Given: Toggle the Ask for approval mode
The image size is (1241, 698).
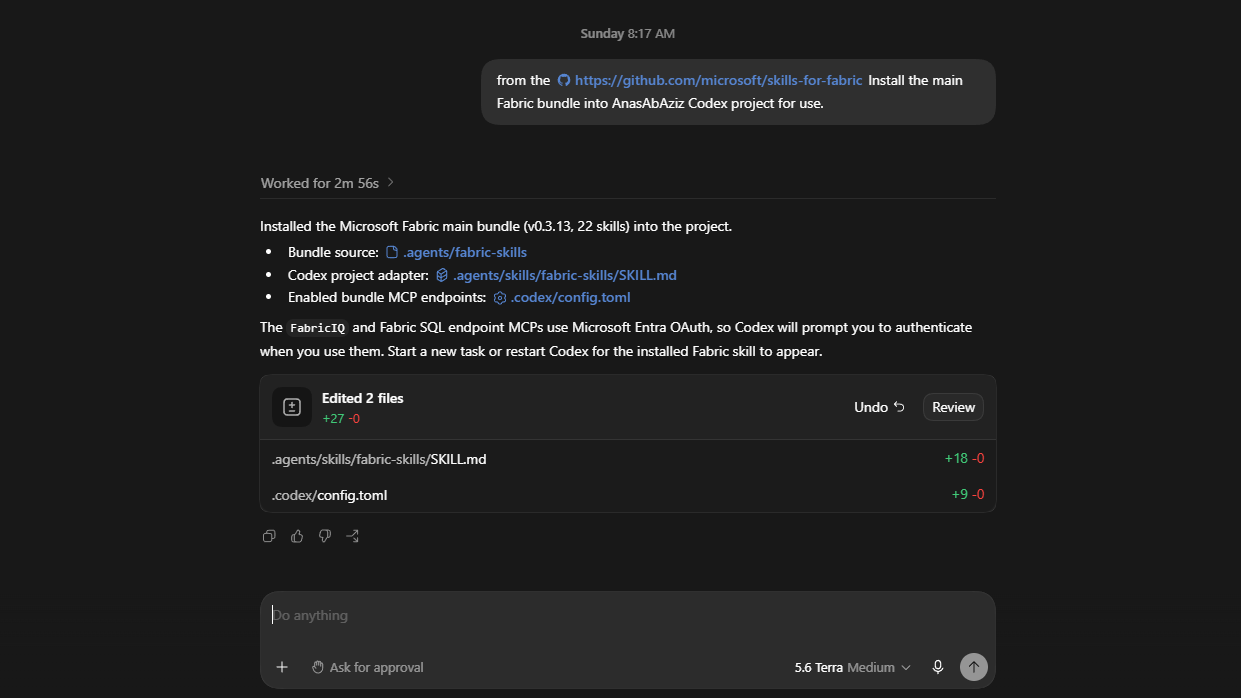Looking at the screenshot, I should pyautogui.click(x=367, y=667).
